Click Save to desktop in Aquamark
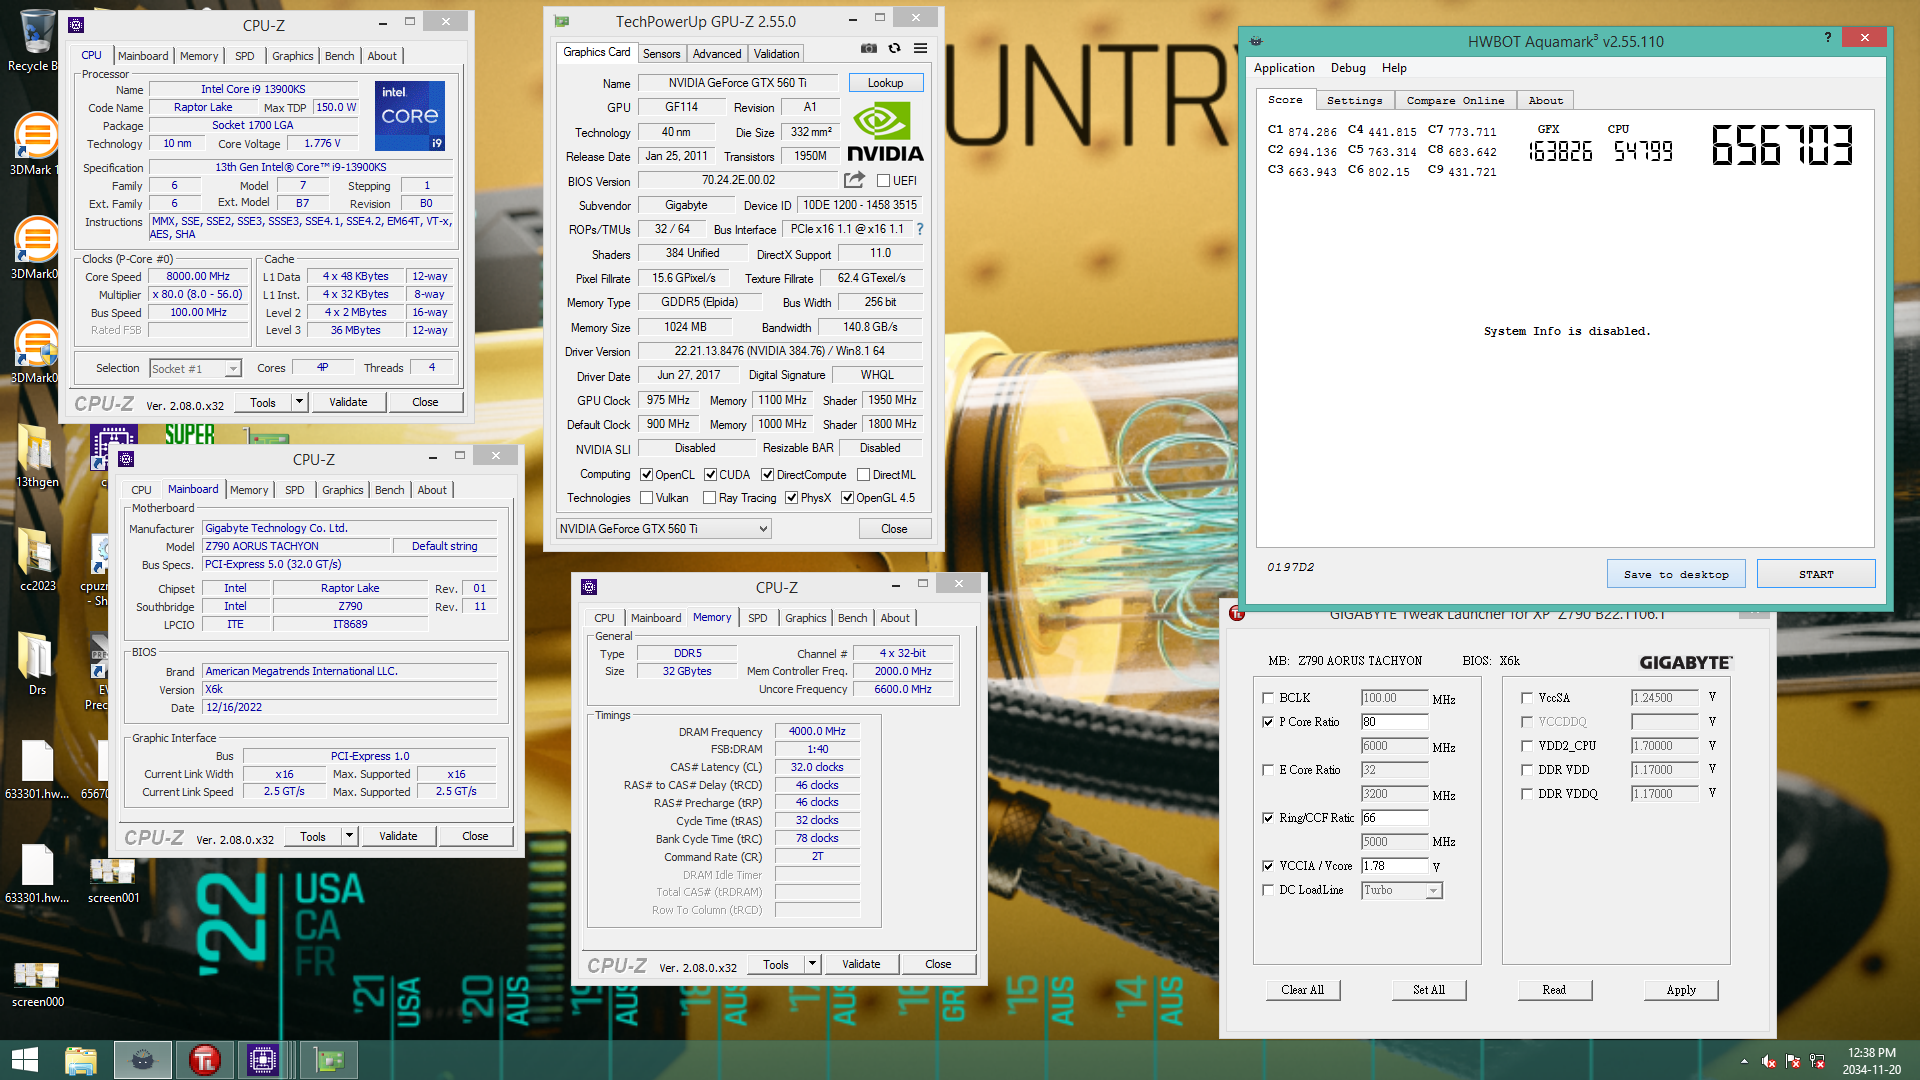This screenshot has width=1920, height=1080. click(1676, 574)
